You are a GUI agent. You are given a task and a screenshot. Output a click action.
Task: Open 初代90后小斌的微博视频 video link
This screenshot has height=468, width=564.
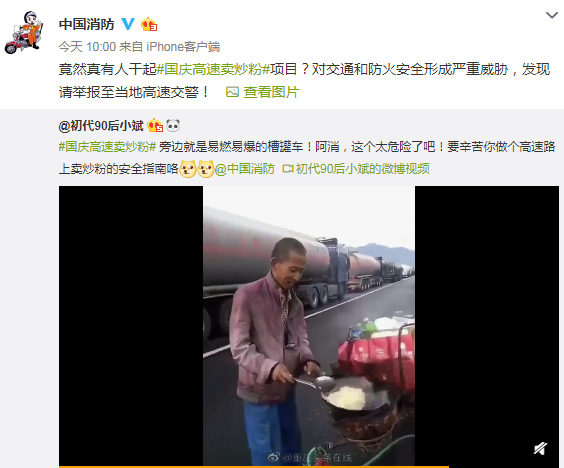click(363, 169)
